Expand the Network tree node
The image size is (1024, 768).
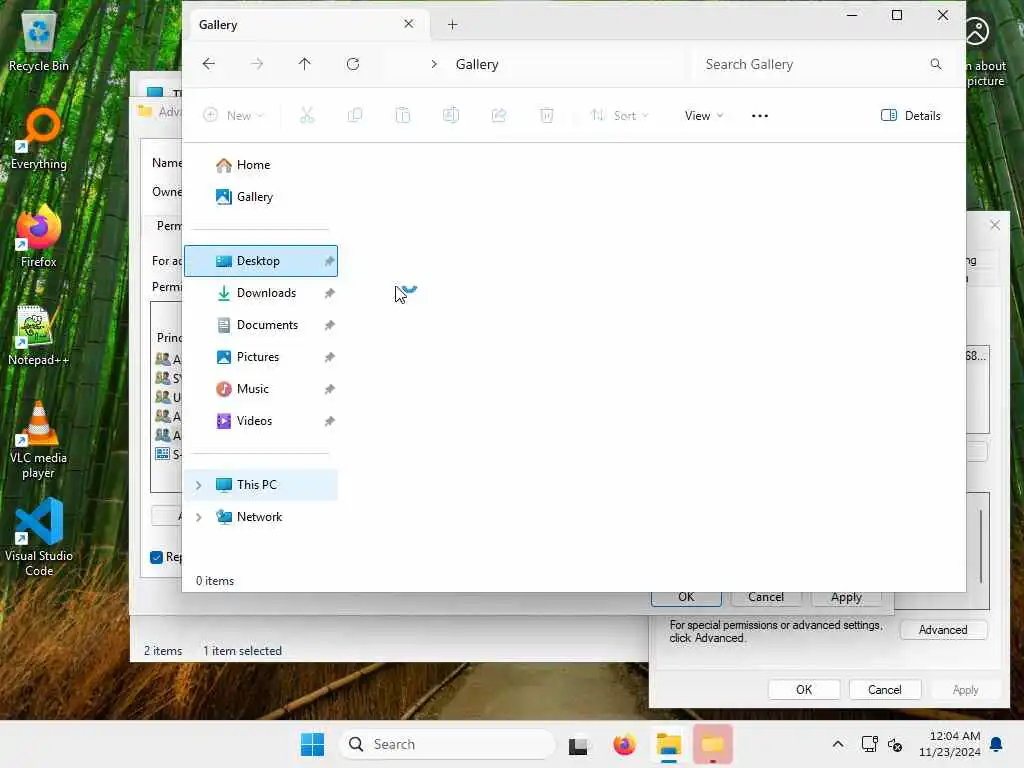click(x=199, y=517)
